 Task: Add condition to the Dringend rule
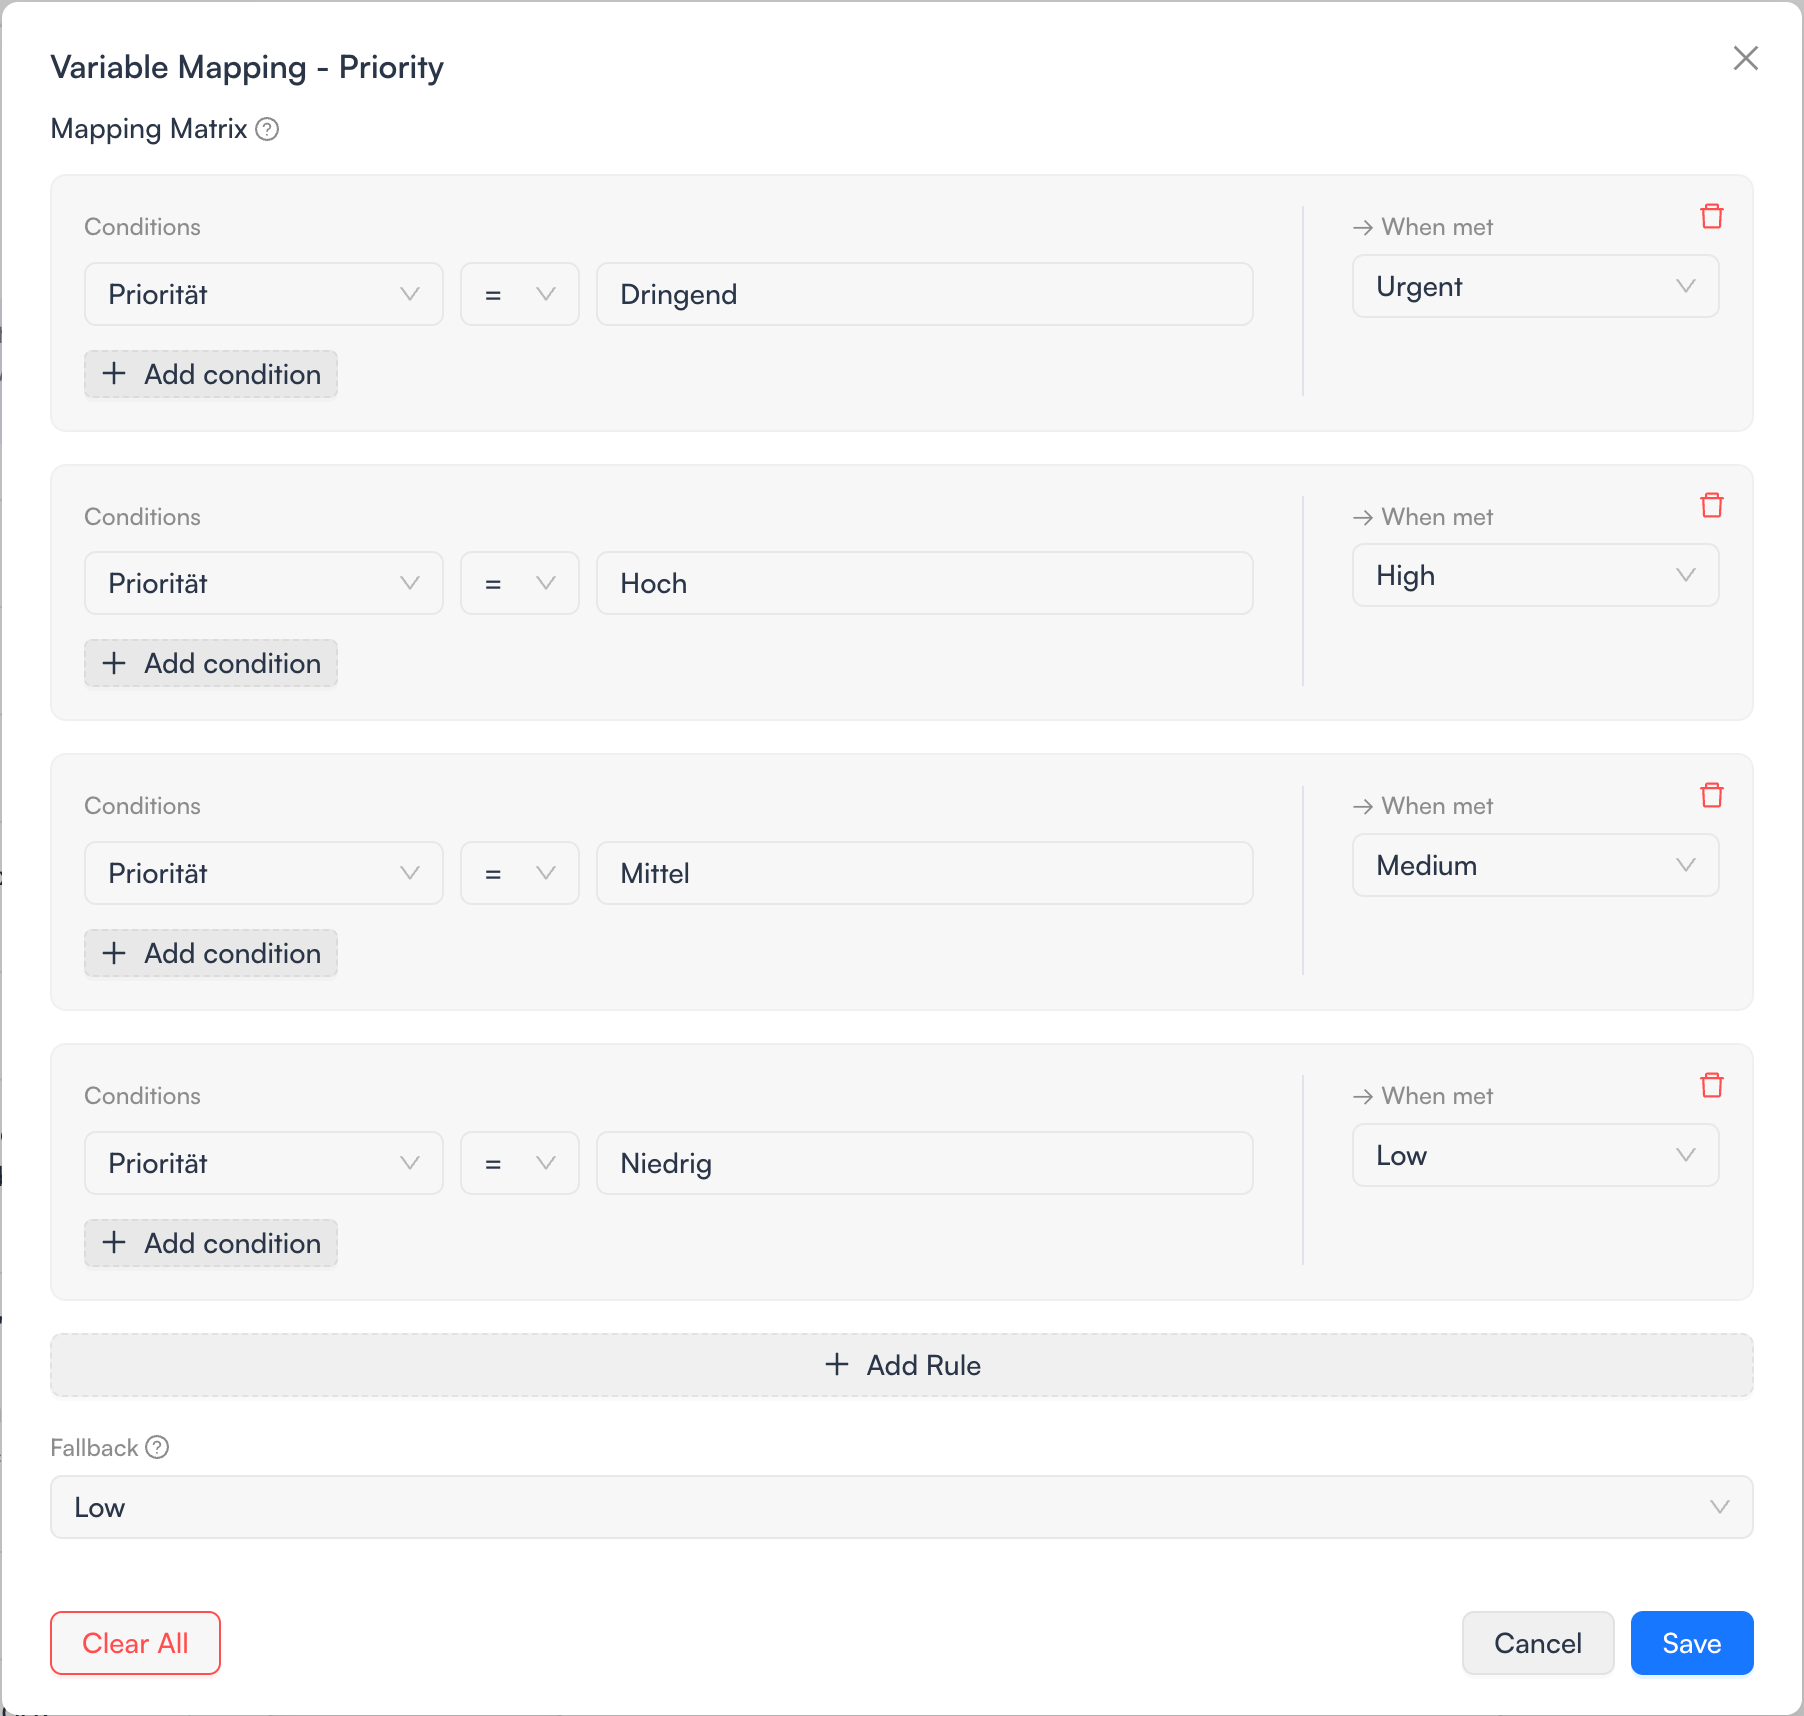pos(211,374)
